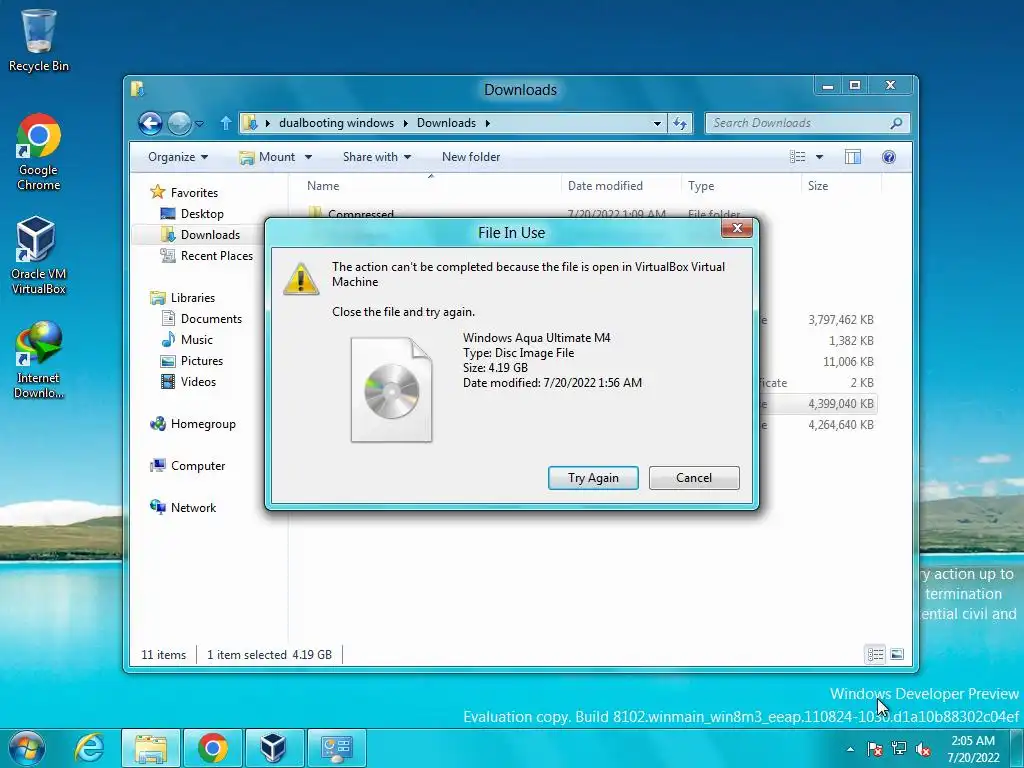Sort by Size column header
The width and height of the screenshot is (1024, 768).
(x=841, y=185)
